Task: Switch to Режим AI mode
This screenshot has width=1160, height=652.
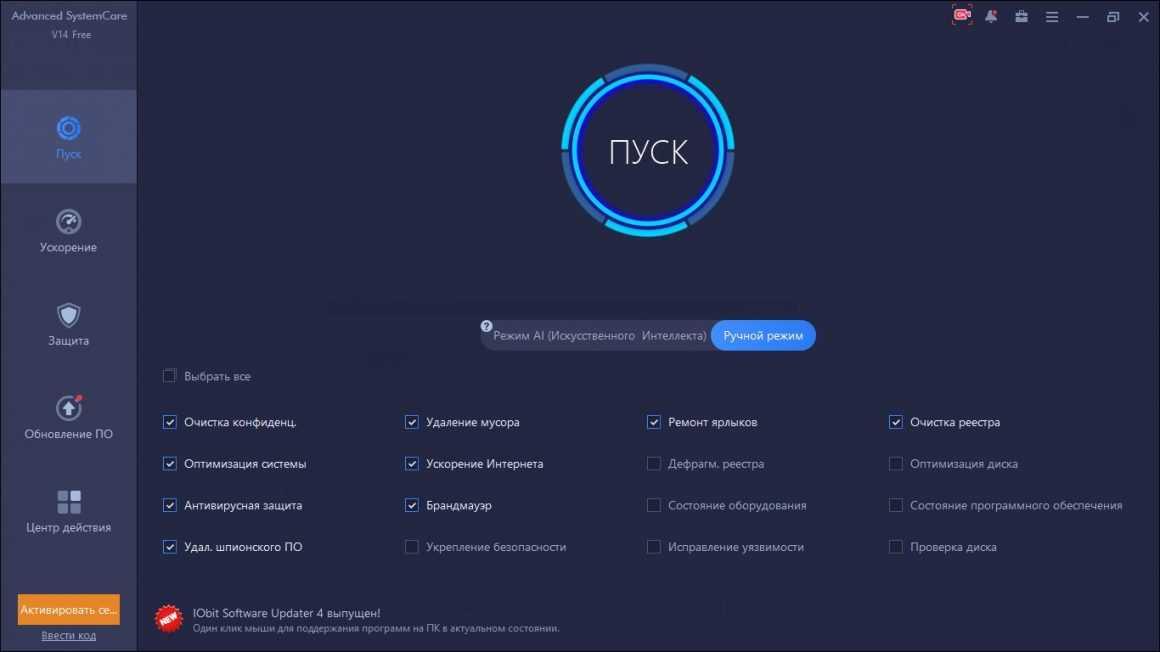Action: point(599,336)
